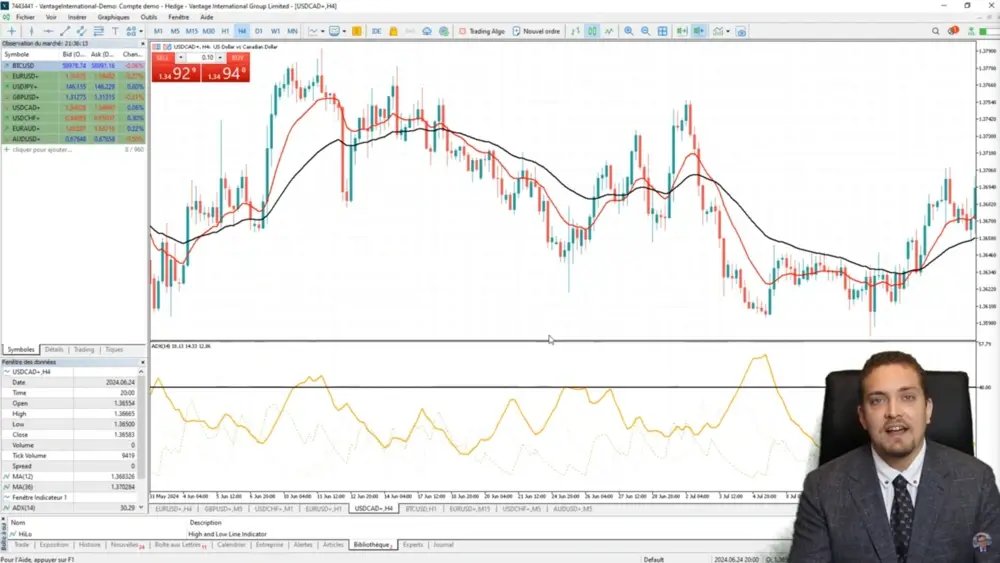The width and height of the screenshot is (1000, 563).
Task: Open the chart templates dropdown arrow
Action: click(x=344, y=31)
